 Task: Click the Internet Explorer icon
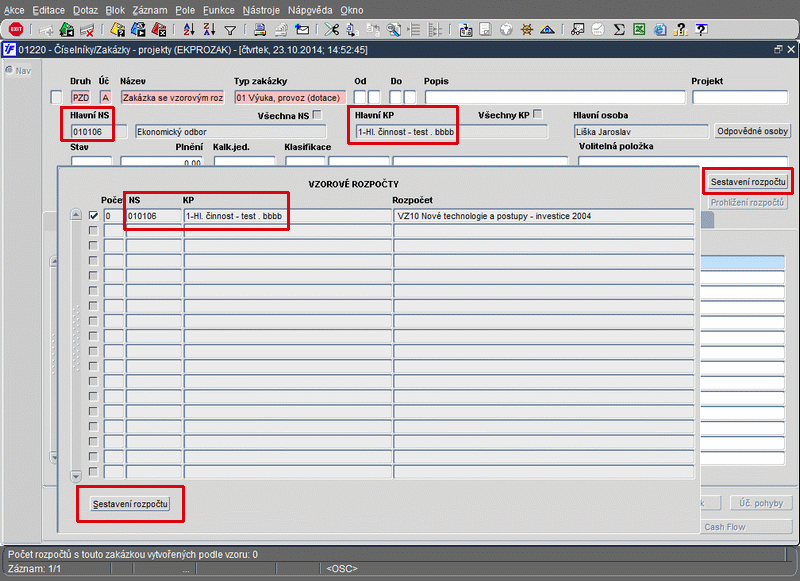pyautogui.click(x=660, y=30)
